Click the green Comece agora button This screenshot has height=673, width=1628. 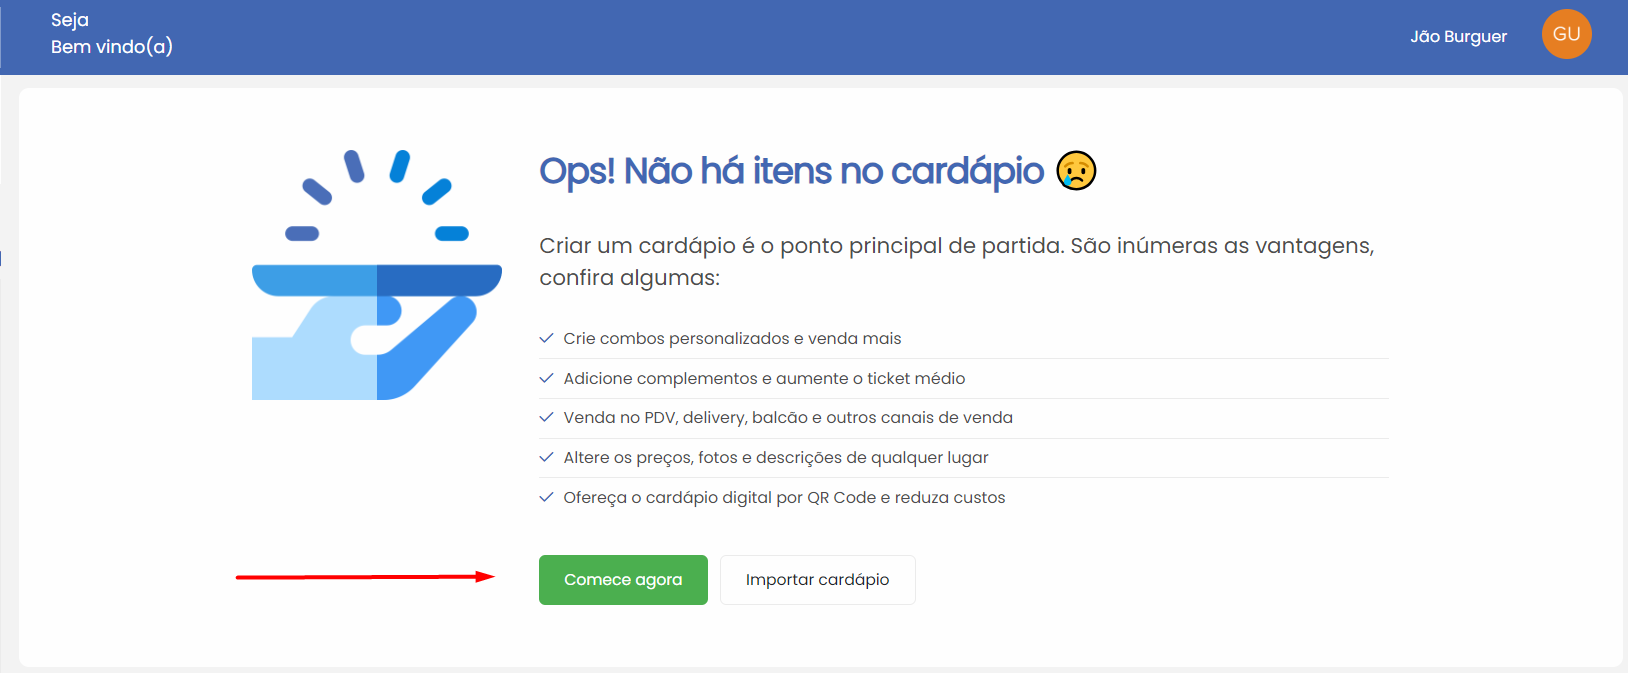pyautogui.click(x=623, y=580)
